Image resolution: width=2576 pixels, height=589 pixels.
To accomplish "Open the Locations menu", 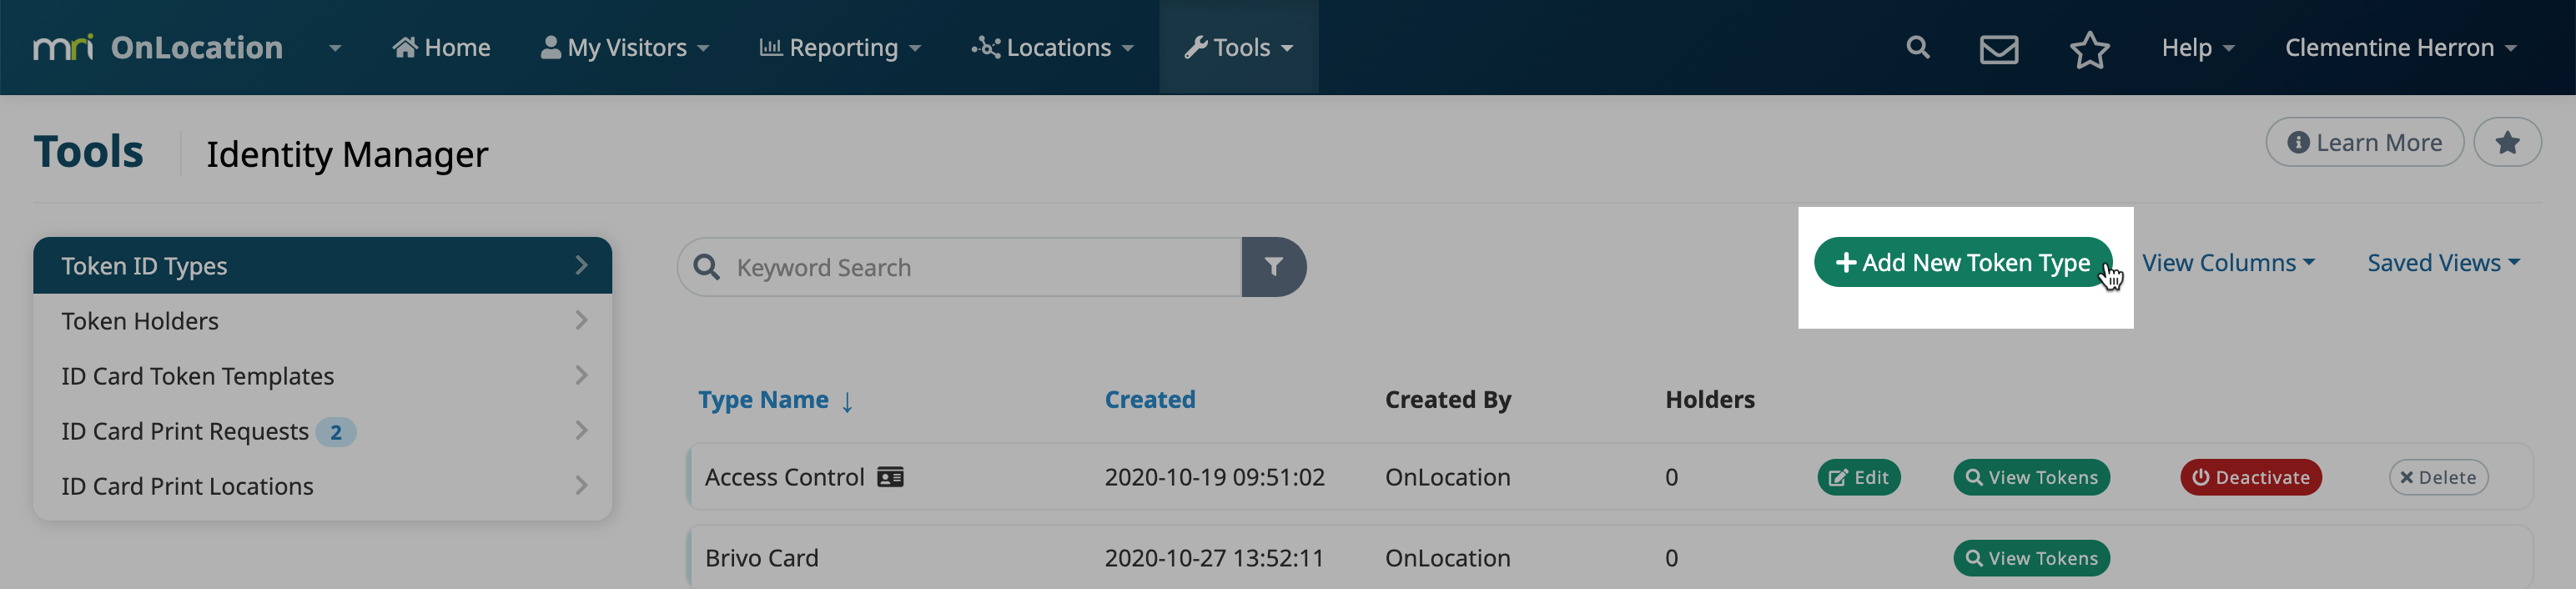I will (1052, 47).
